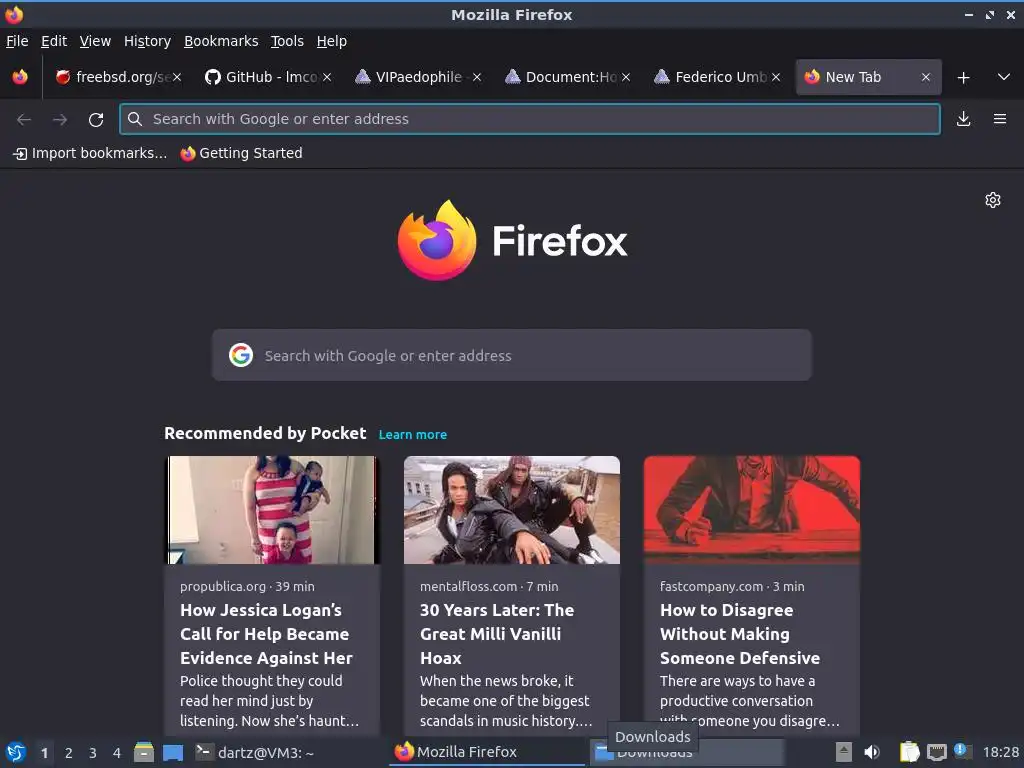The height and width of the screenshot is (768, 1024).
Task: Expand the list all tabs chevron
Action: coord(1004,77)
